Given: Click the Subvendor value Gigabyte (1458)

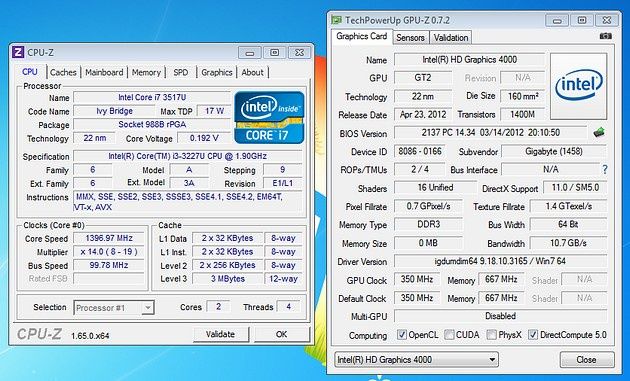Looking at the screenshot, I should pyautogui.click(x=554, y=151).
